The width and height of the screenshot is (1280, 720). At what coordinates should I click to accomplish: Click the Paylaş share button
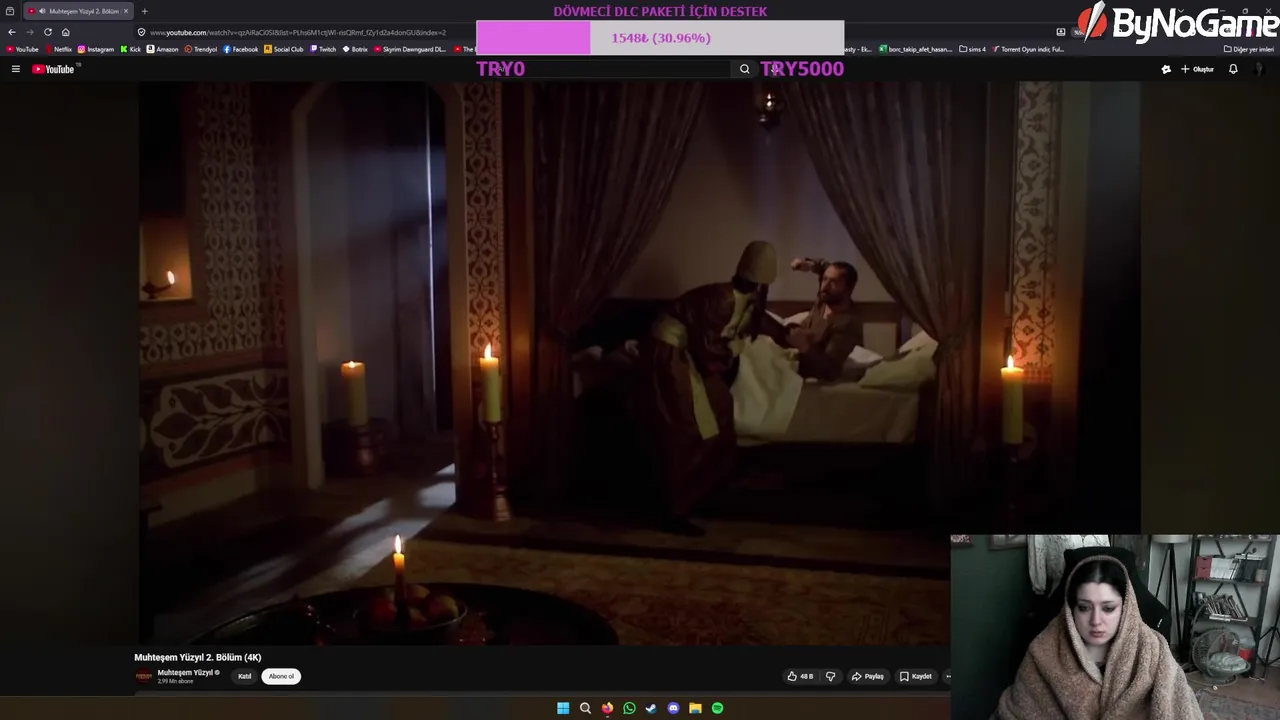[x=868, y=676]
